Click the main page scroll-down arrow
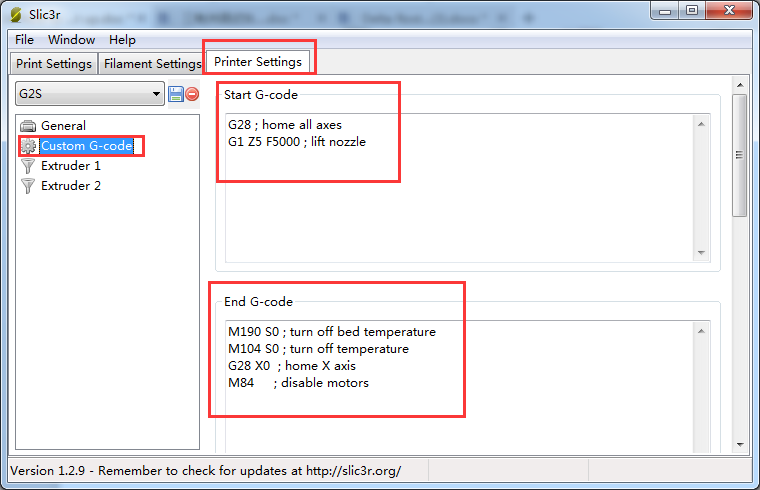Viewport: 760px width, 490px height. click(740, 444)
